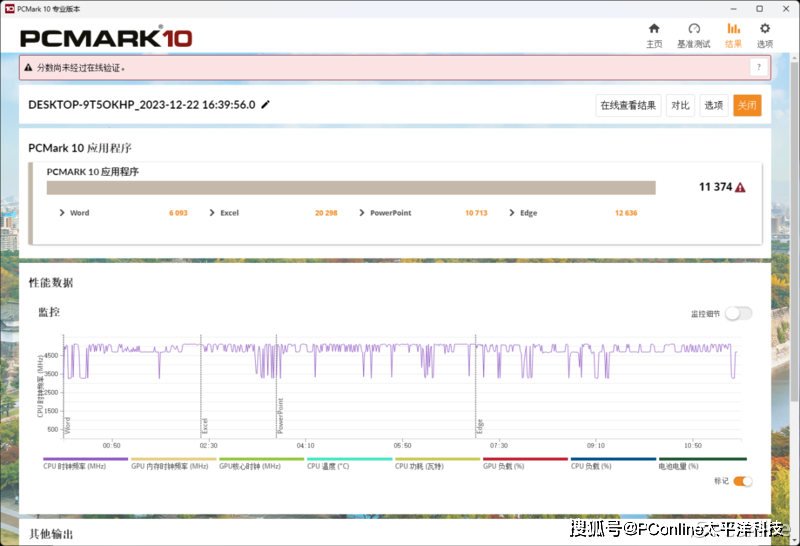Image resolution: width=800 pixels, height=546 pixels.
Task: Click the 选项 button in result header
Action: [x=713, y=106]
